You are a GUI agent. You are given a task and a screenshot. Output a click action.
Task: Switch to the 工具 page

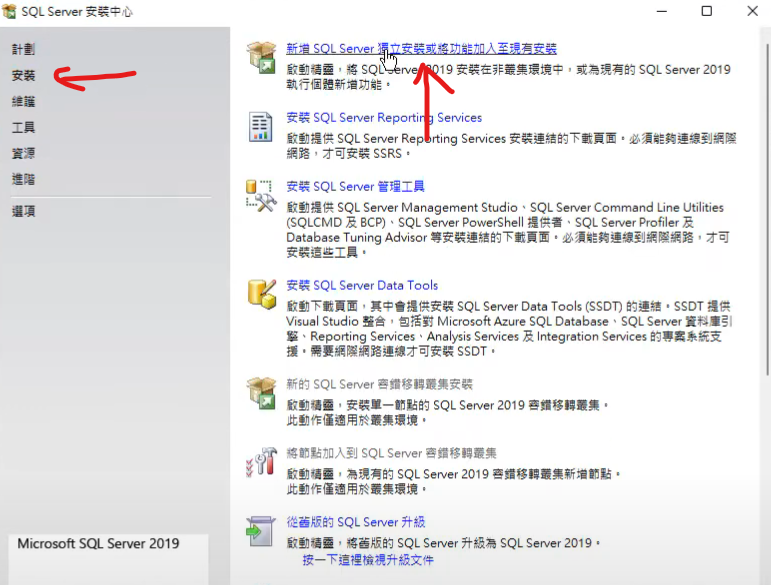pyautogui.click(x=24, y=127)
